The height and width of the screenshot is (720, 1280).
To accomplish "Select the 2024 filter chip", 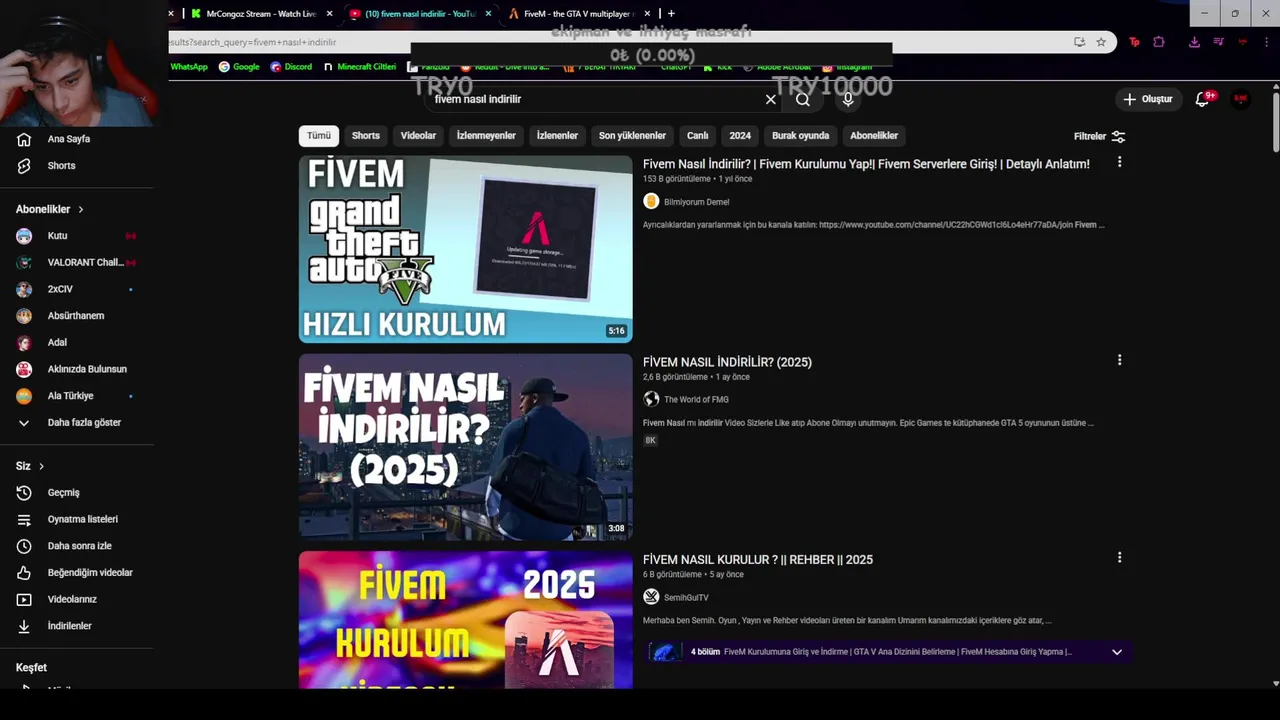I will tap(740, 136).
